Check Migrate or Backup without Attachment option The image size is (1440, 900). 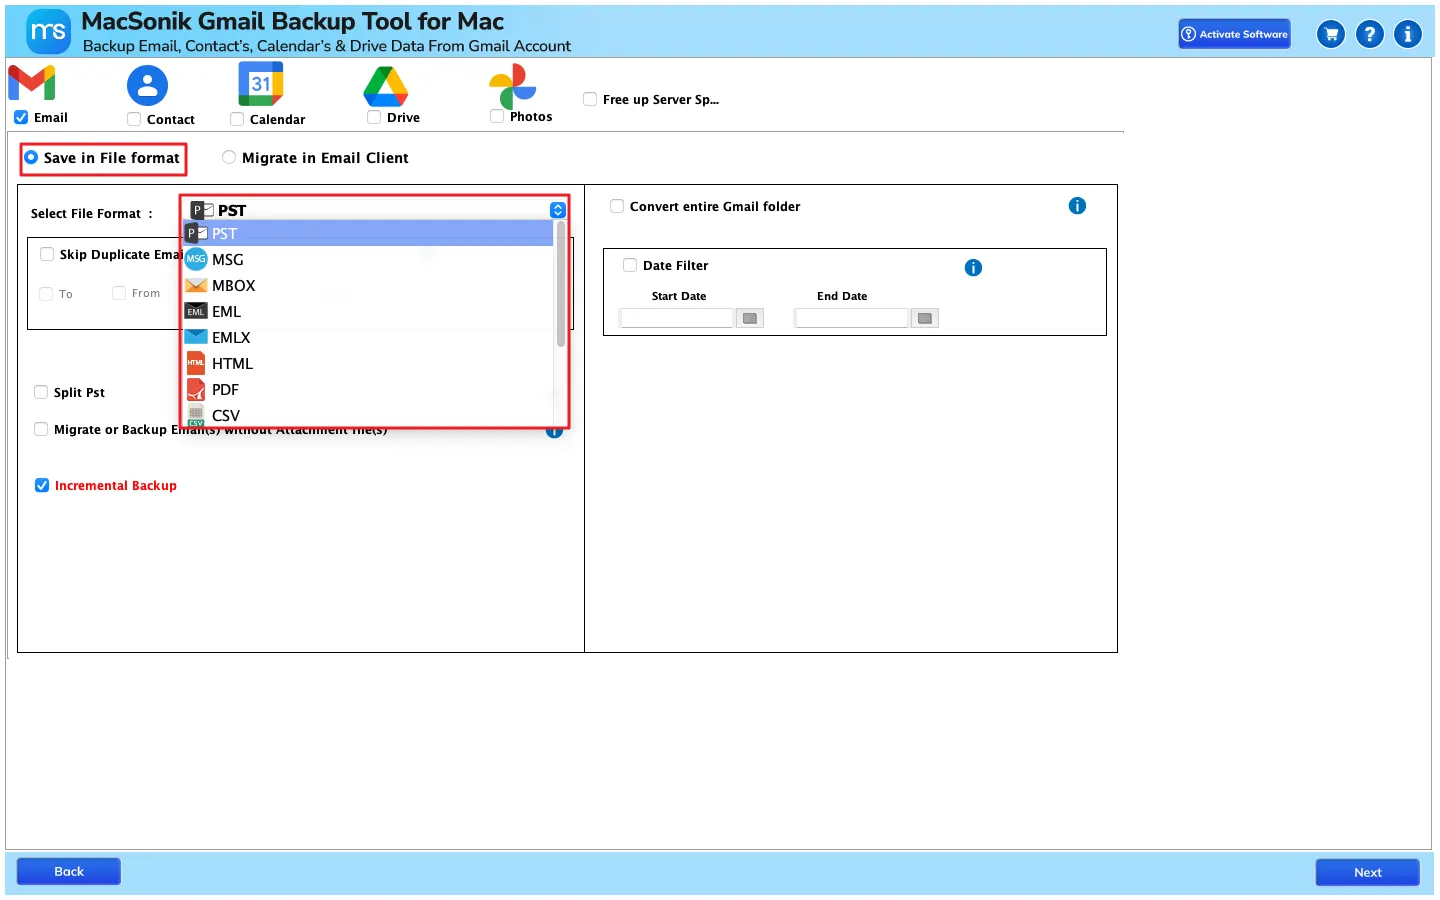[x=41, y=429]
